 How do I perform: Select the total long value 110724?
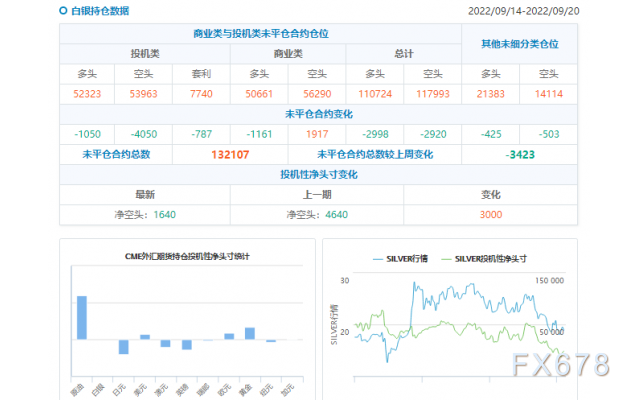click(x=375, y=94)
